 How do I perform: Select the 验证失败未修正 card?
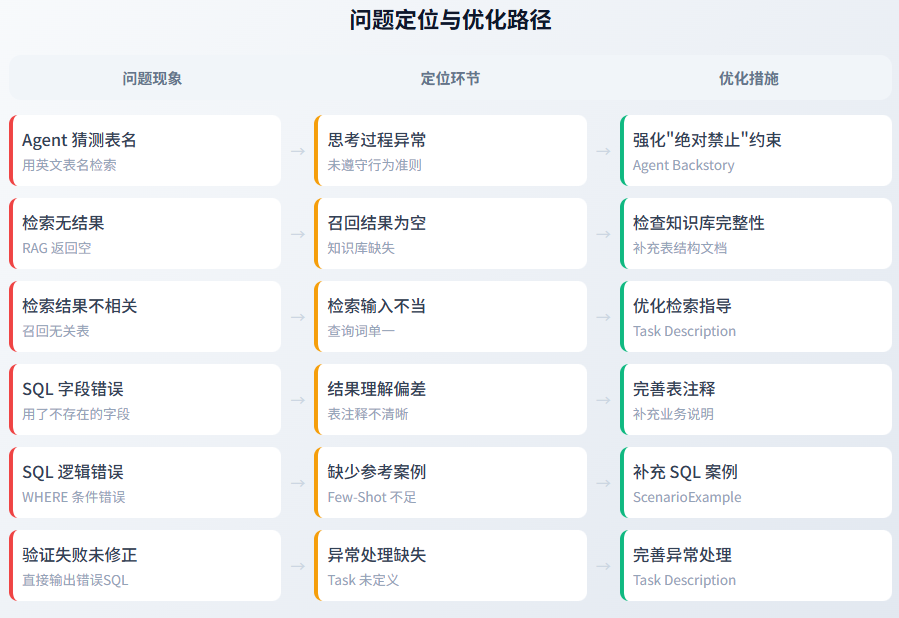pyautogui.click(x=145, y=566)
